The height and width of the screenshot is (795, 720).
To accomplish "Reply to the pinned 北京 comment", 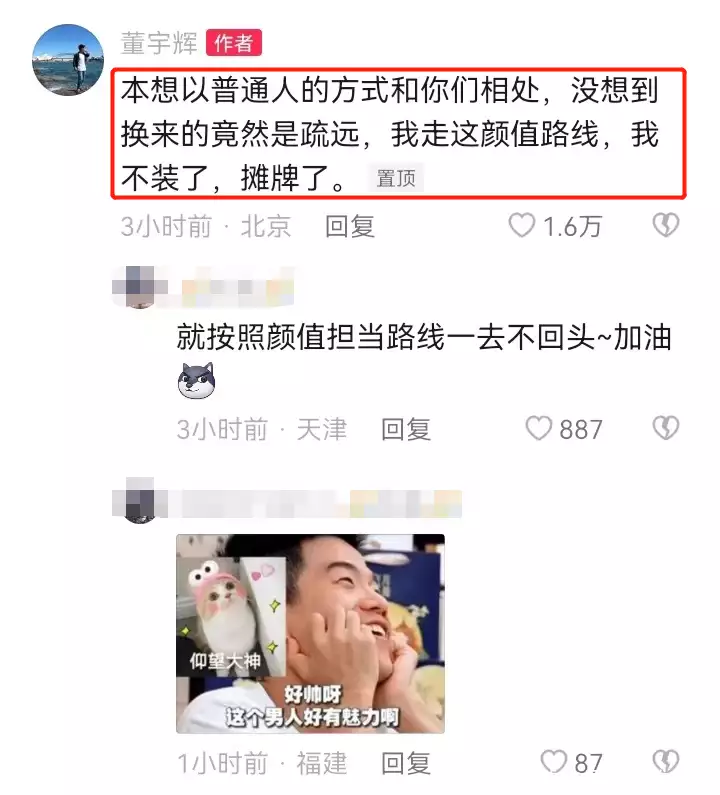I will point(350,226).
